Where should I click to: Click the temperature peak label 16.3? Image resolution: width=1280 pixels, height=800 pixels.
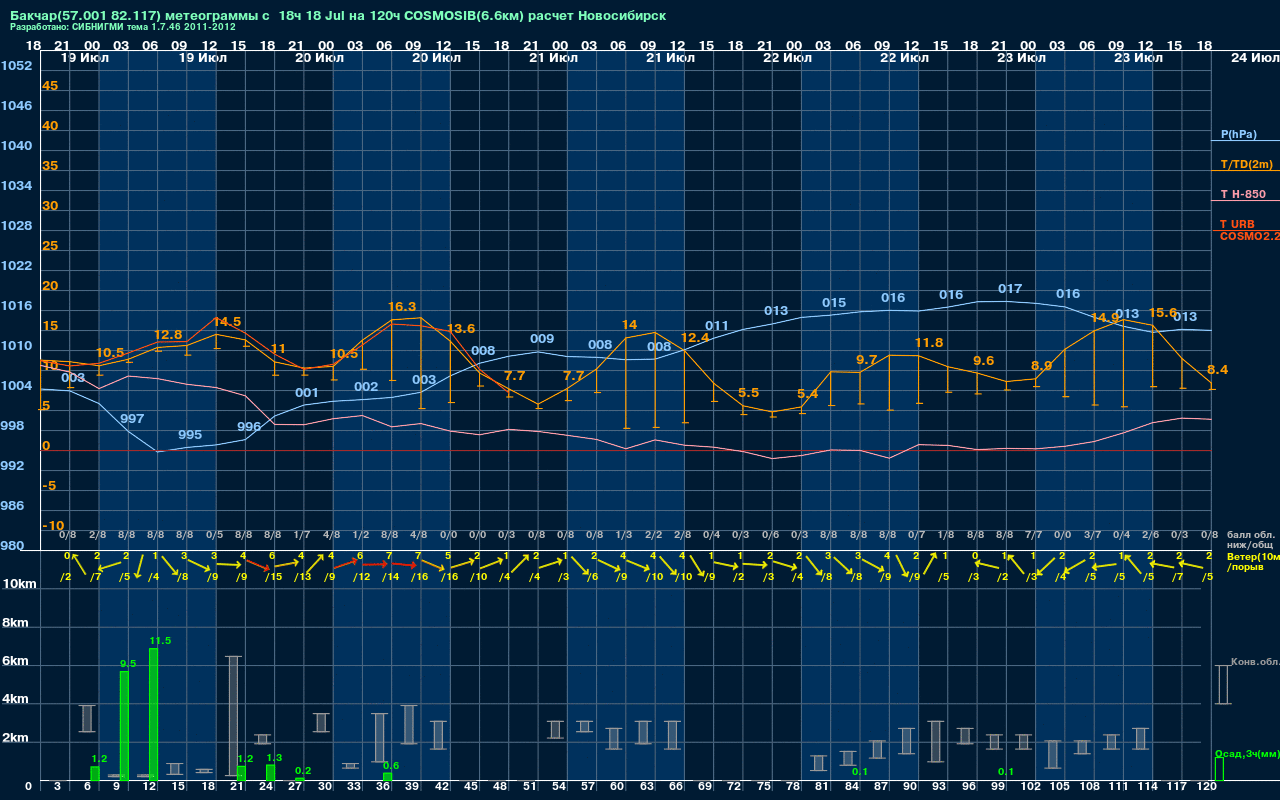(402, 307)
